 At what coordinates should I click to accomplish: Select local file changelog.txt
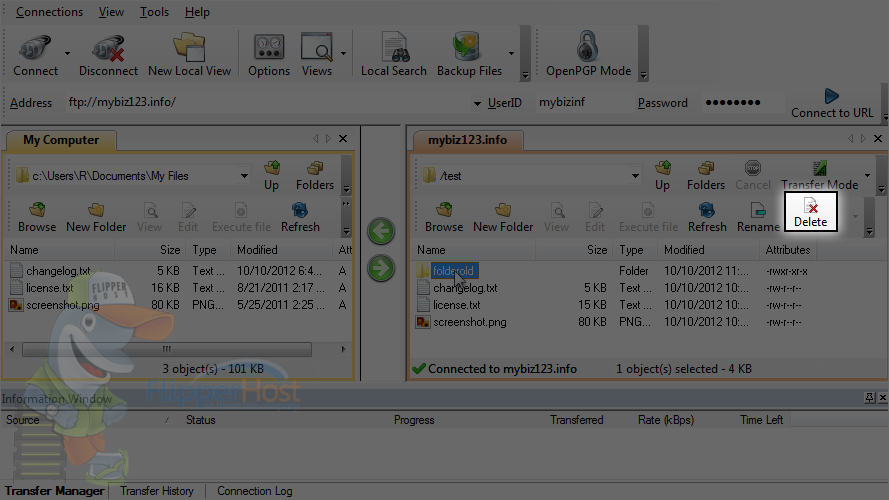[58, 271]
